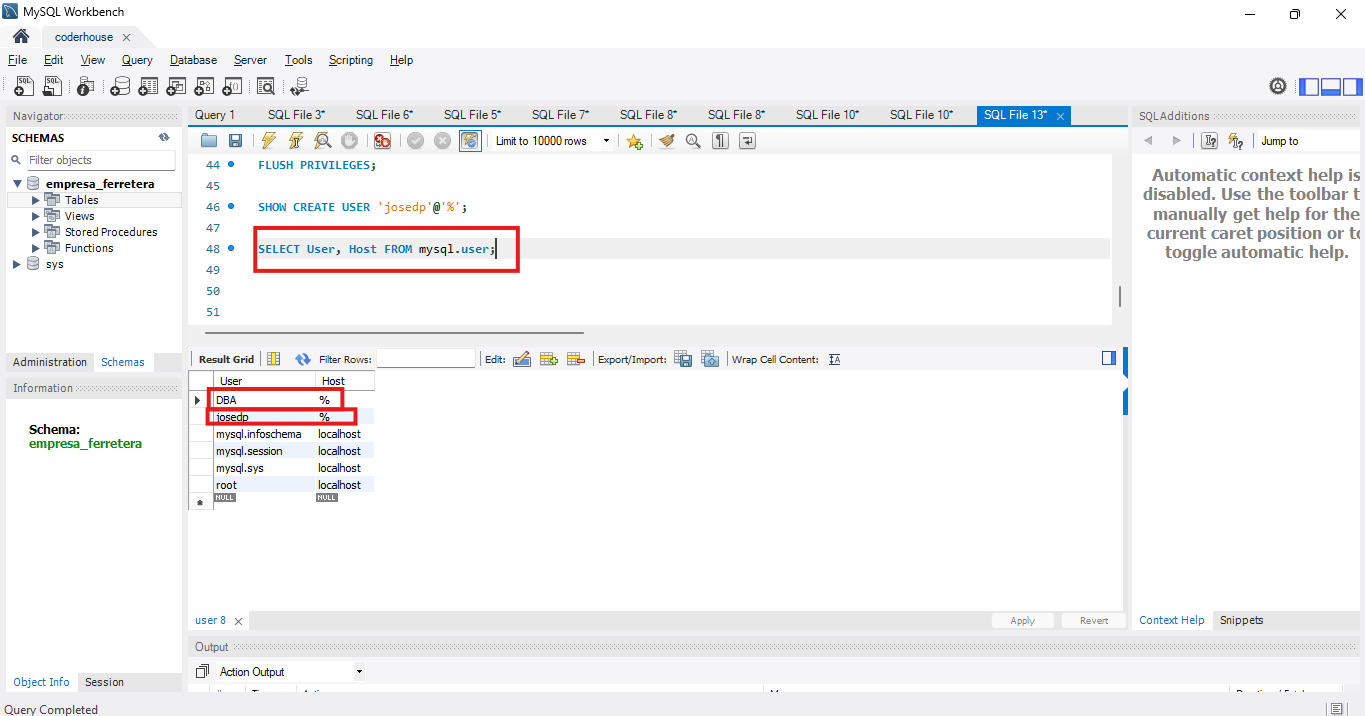Reconnect to DBMS icon in main toolbar

coord(300,87)
